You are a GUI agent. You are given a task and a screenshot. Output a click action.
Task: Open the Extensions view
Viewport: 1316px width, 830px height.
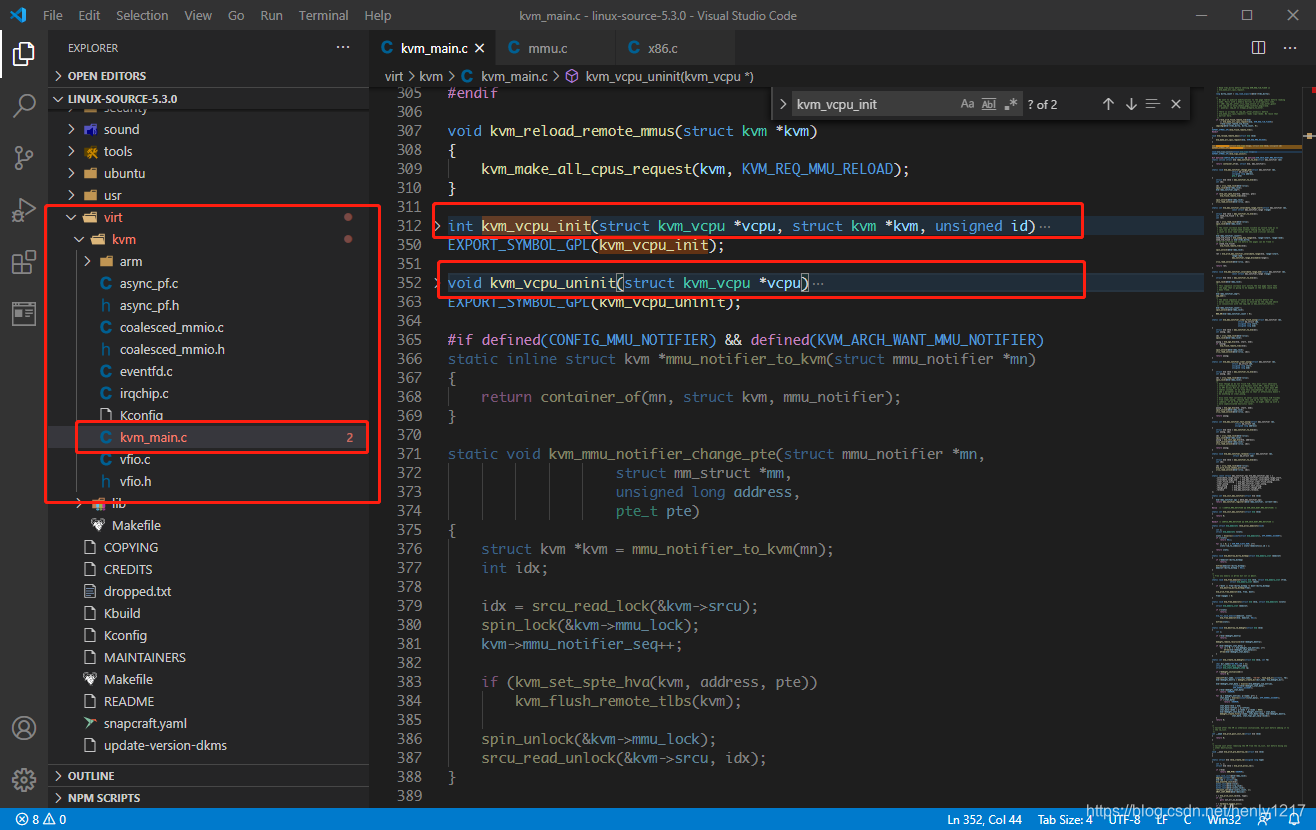(x=24, y=263)
